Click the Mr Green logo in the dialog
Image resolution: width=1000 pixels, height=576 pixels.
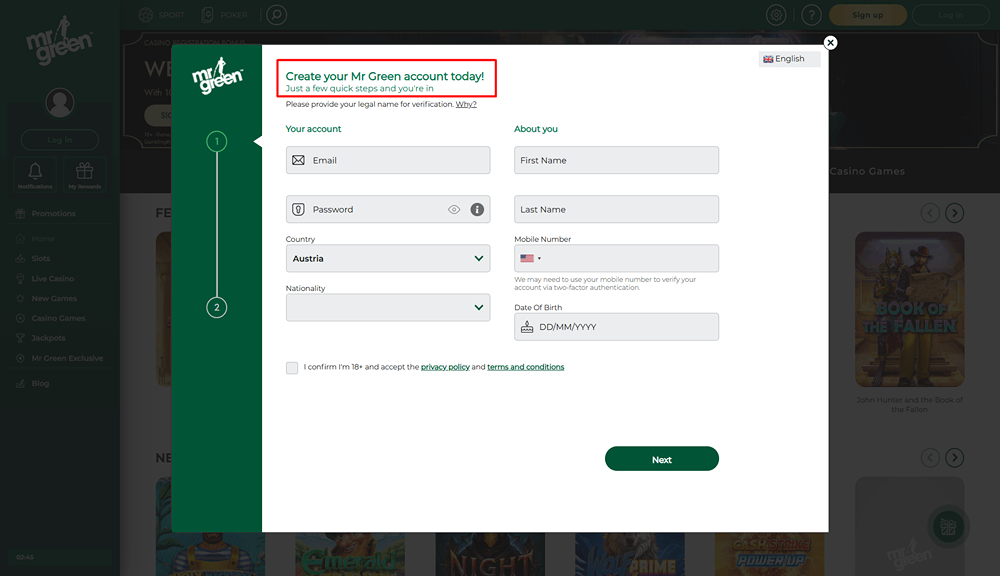(217, 76)
